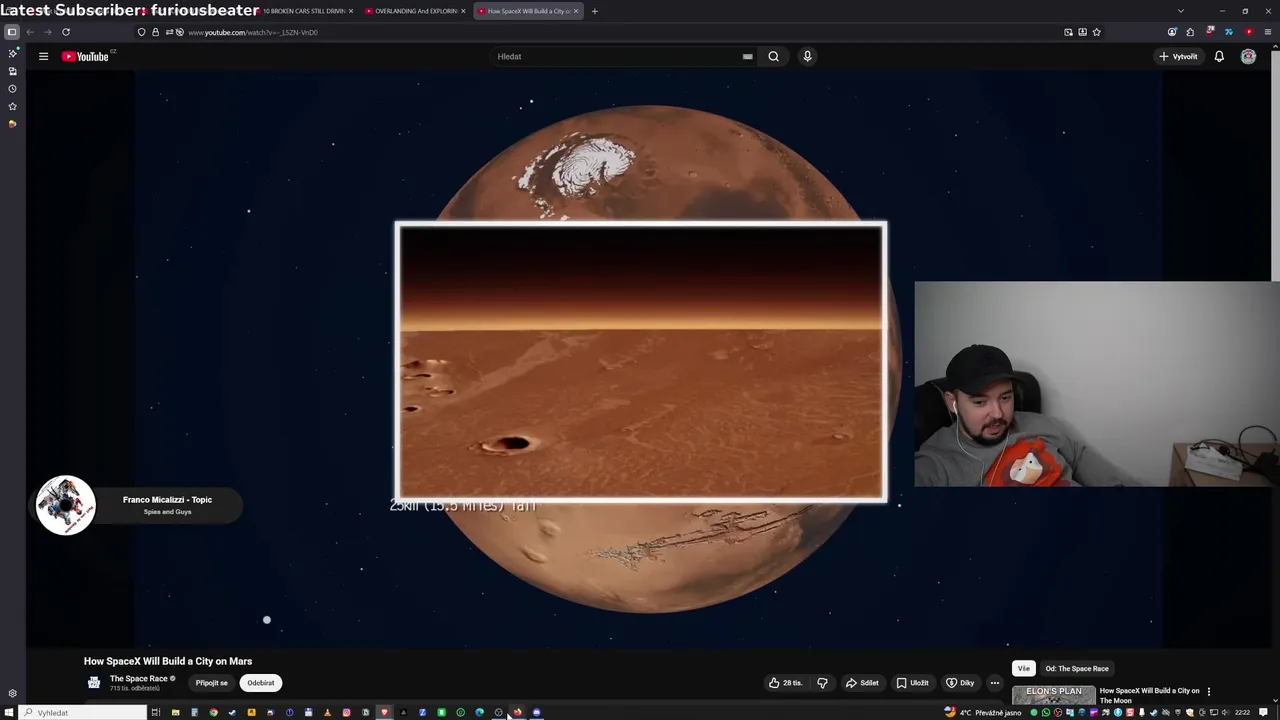The height and width of the screenshot is (720, 1280).
Task: Select the Od: The Space Race chip
Action: (1076, 668)
